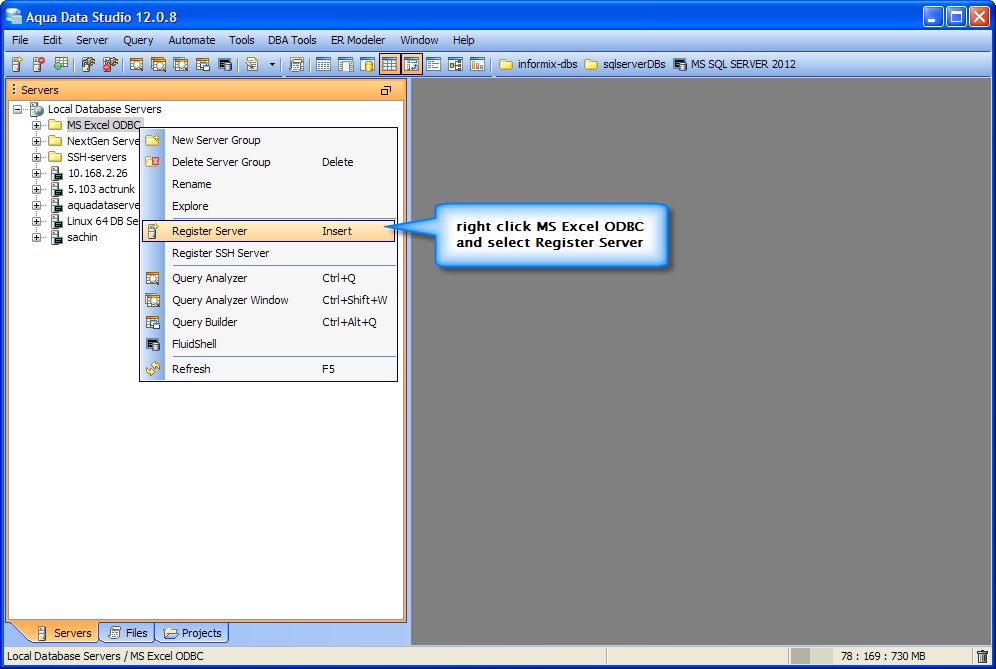Open the DBA Tools menu
The image size is (996, 669).
[292, 40]
